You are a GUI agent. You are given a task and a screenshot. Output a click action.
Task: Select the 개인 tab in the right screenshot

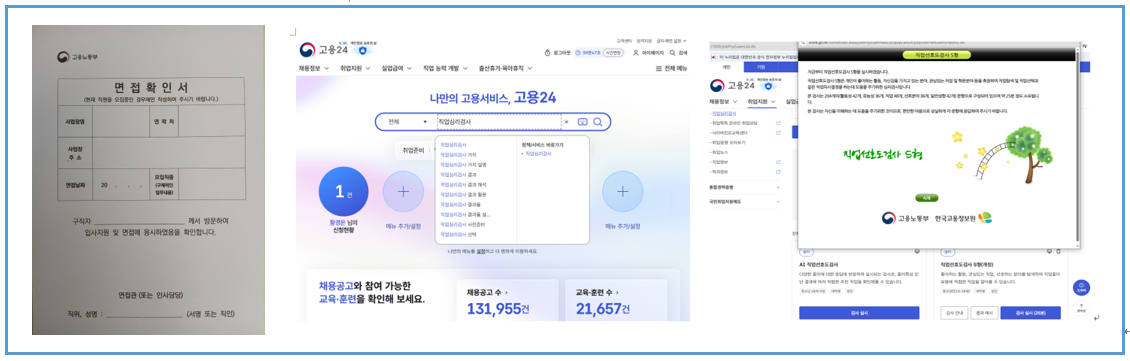coord(726,67)
